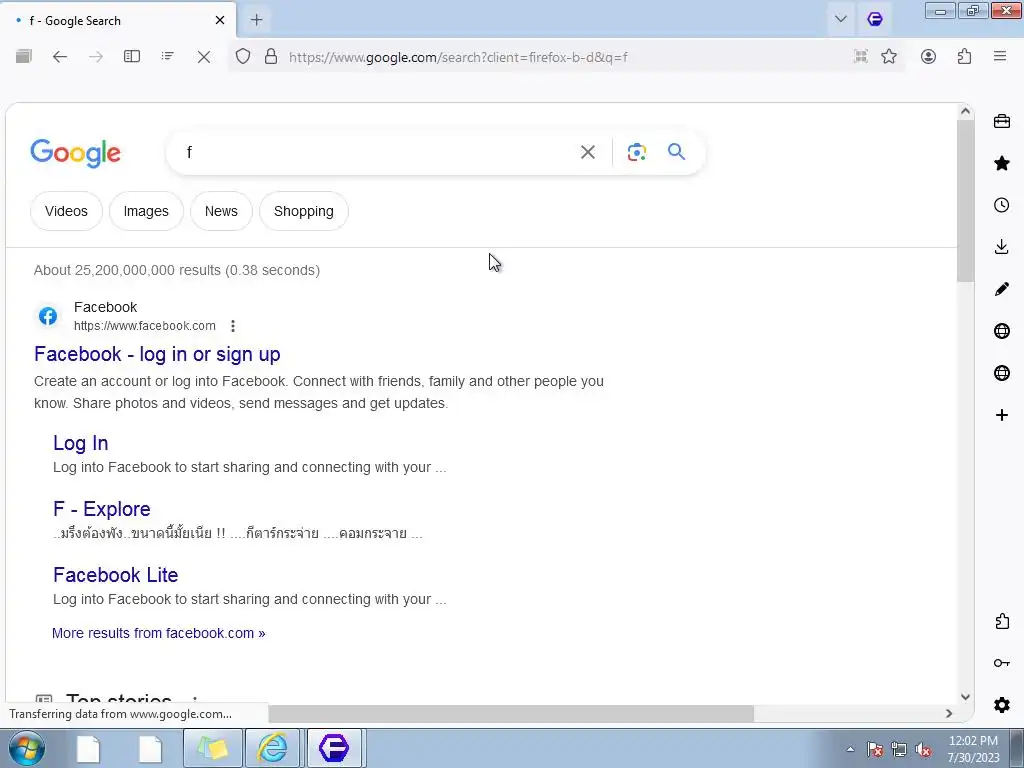Viewport: 1024px width, 768px height.
Task: Select the Videos filter
Action: click(67, 211)
